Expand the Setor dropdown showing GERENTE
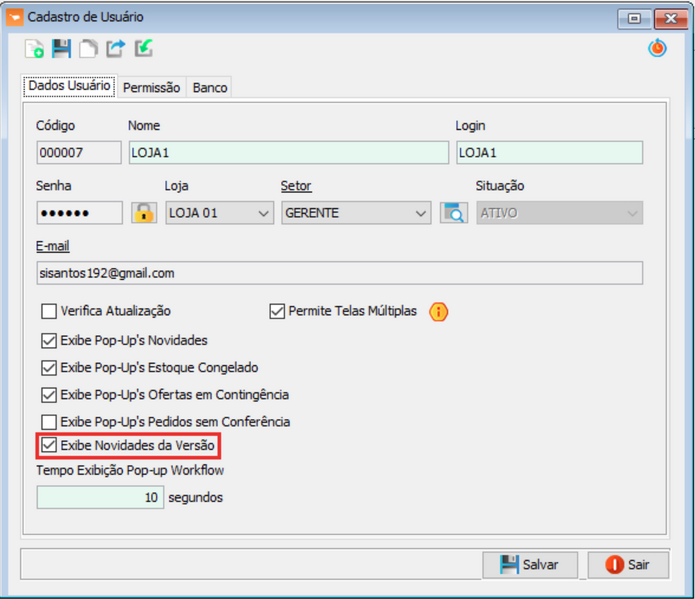The width and height of the screenshot is (695, 599). 355,213
